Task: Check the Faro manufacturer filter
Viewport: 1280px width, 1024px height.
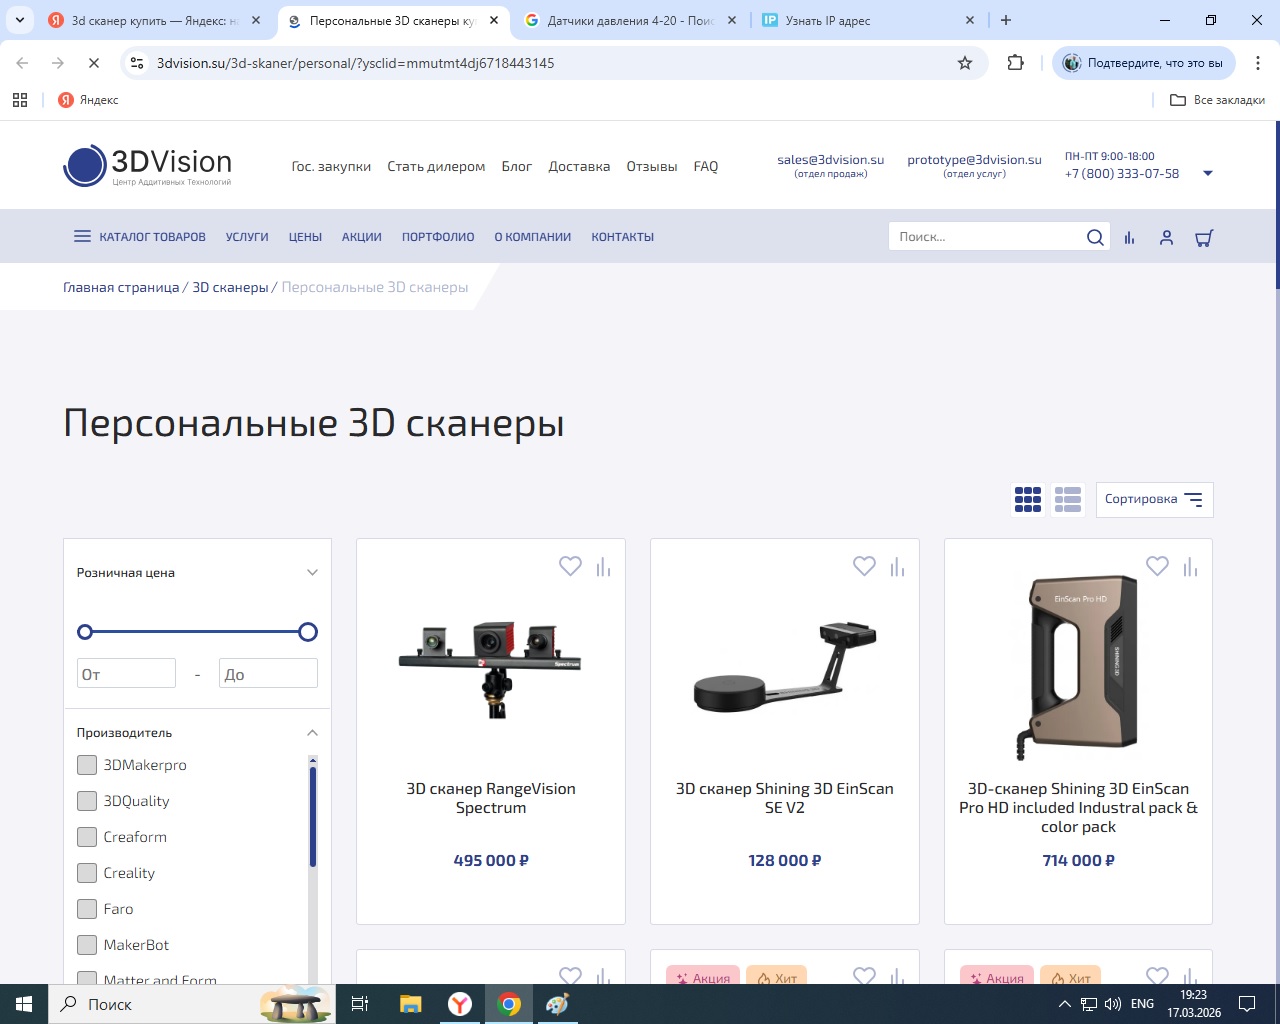Action: 87,909
